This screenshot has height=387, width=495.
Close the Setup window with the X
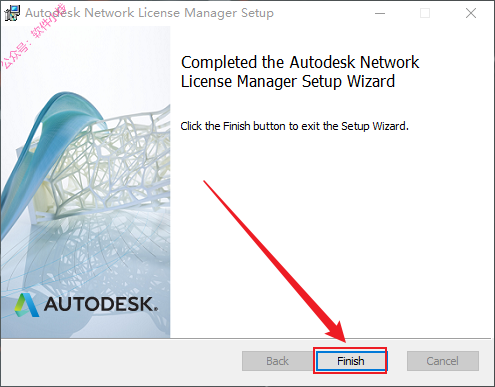coord(471,13)
